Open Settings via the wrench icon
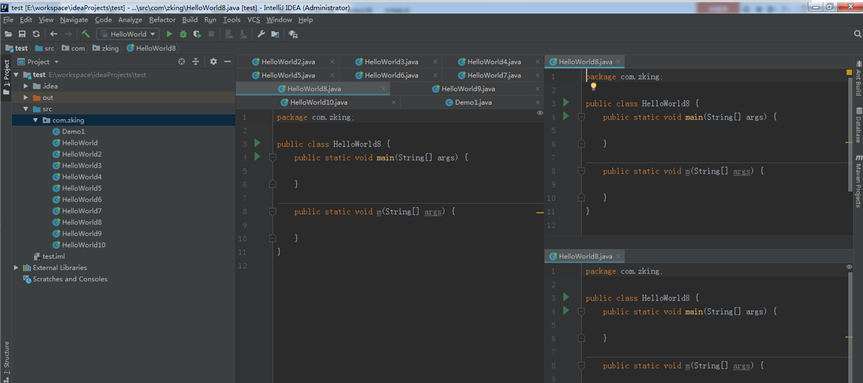The height and width of the screenshot is (383, 863). pyautogui.click(x=261, y=34)
